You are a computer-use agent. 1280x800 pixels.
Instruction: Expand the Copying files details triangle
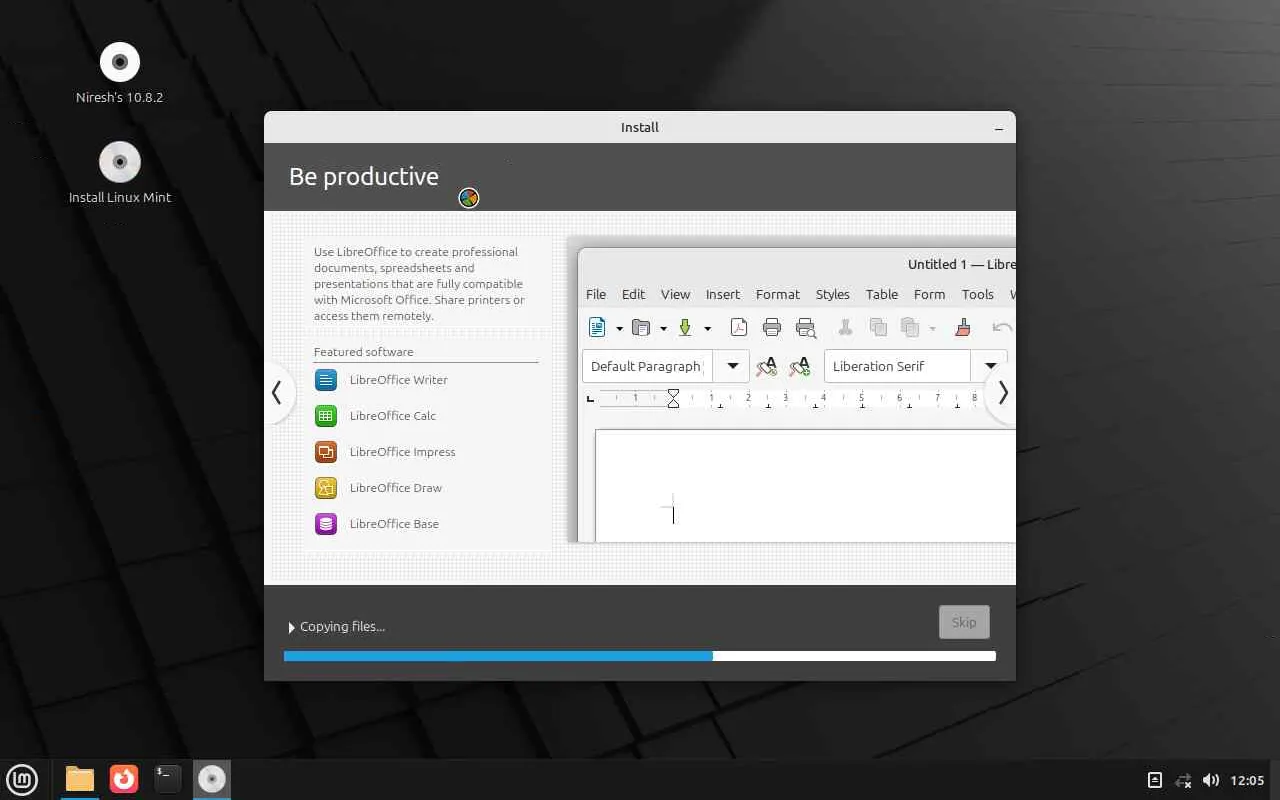click(291, 627)
